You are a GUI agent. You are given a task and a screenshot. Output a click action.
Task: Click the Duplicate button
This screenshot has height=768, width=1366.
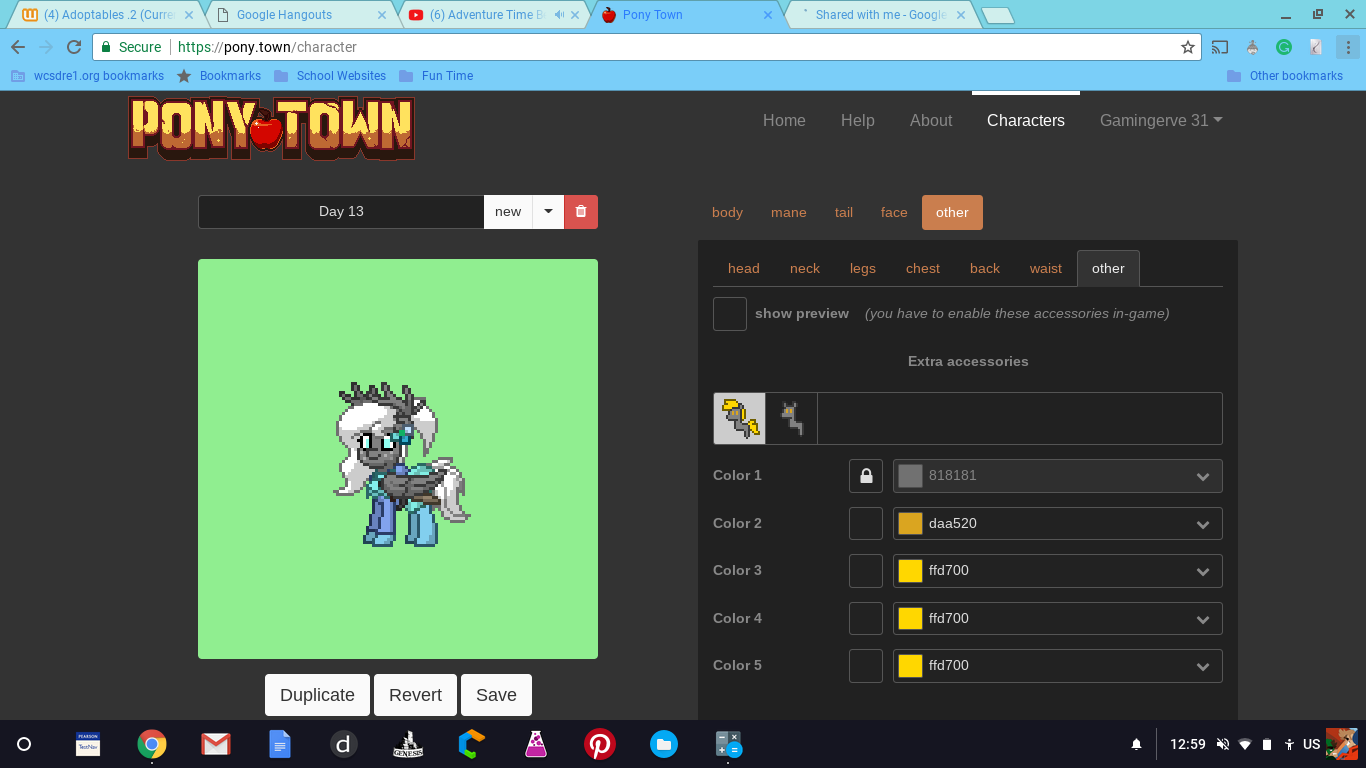317,695
